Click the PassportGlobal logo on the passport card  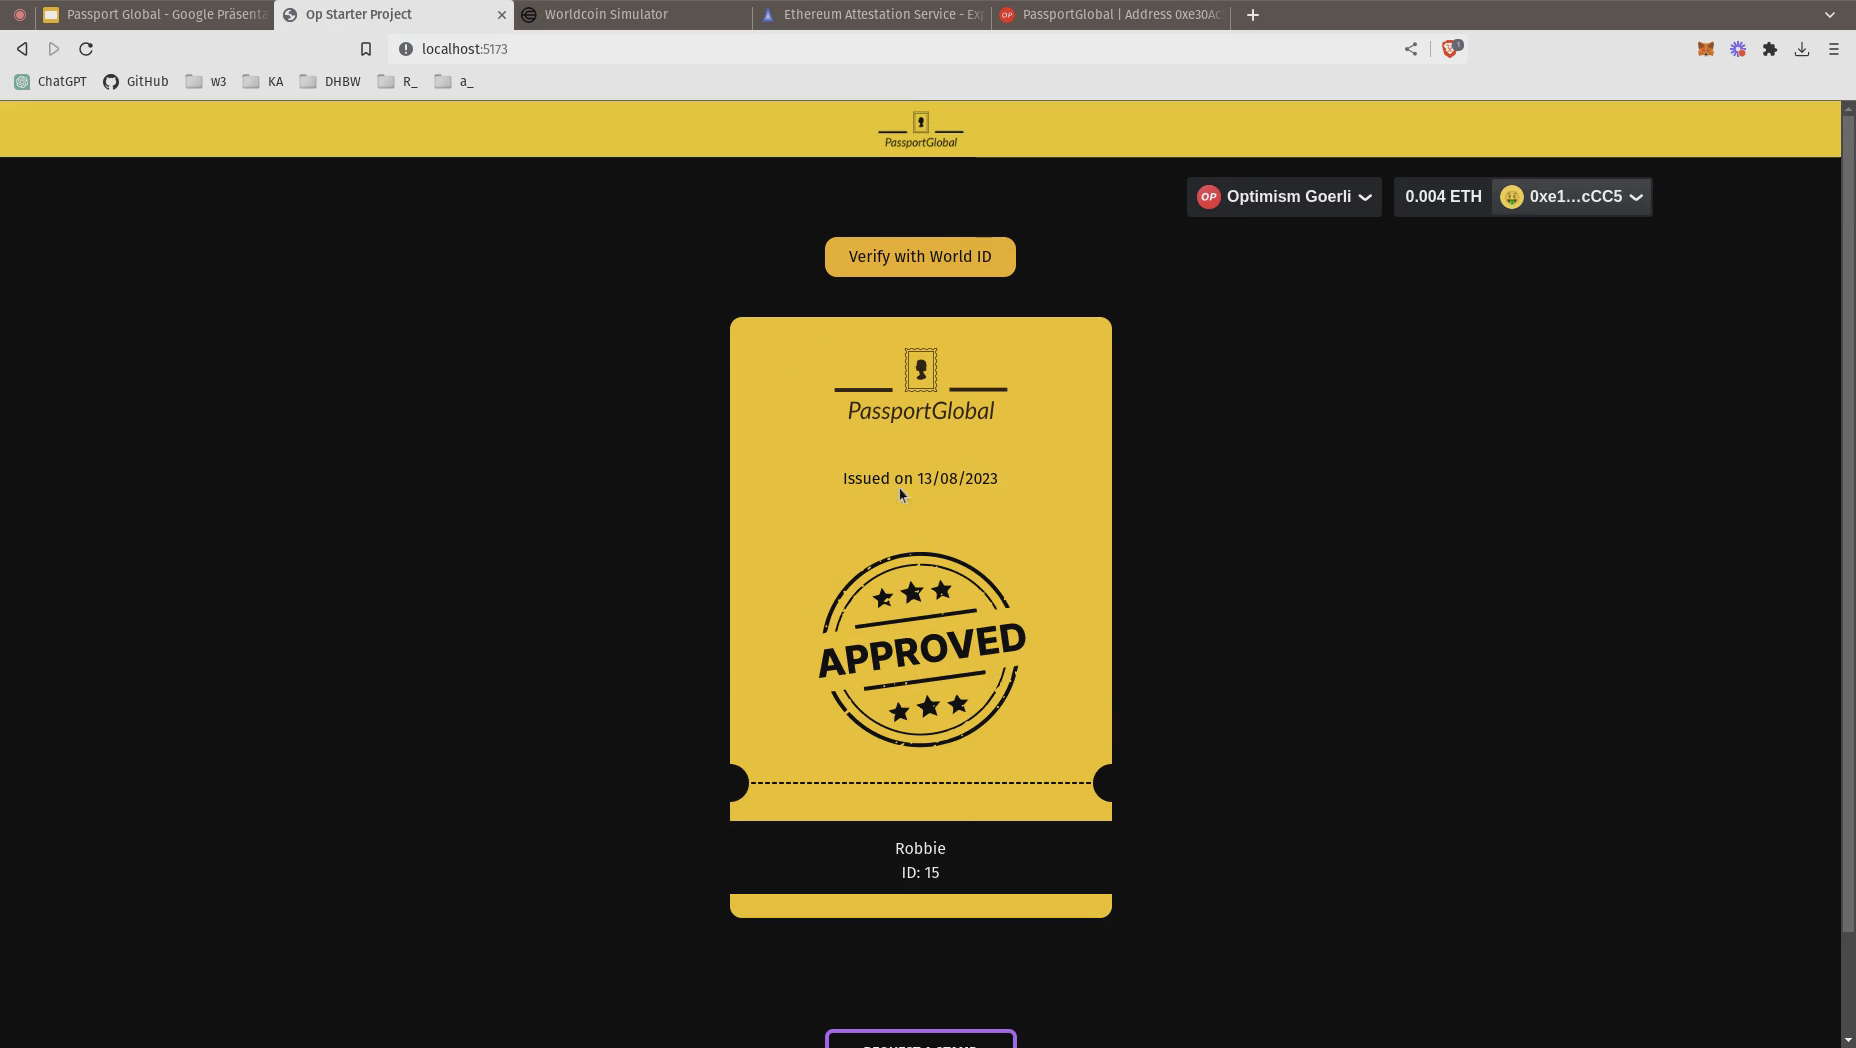pyautogui.click(x=921, y=385)
